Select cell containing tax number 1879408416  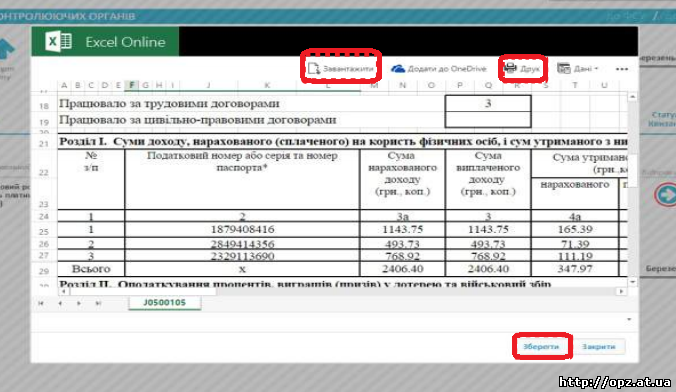[x=242, y=229]
